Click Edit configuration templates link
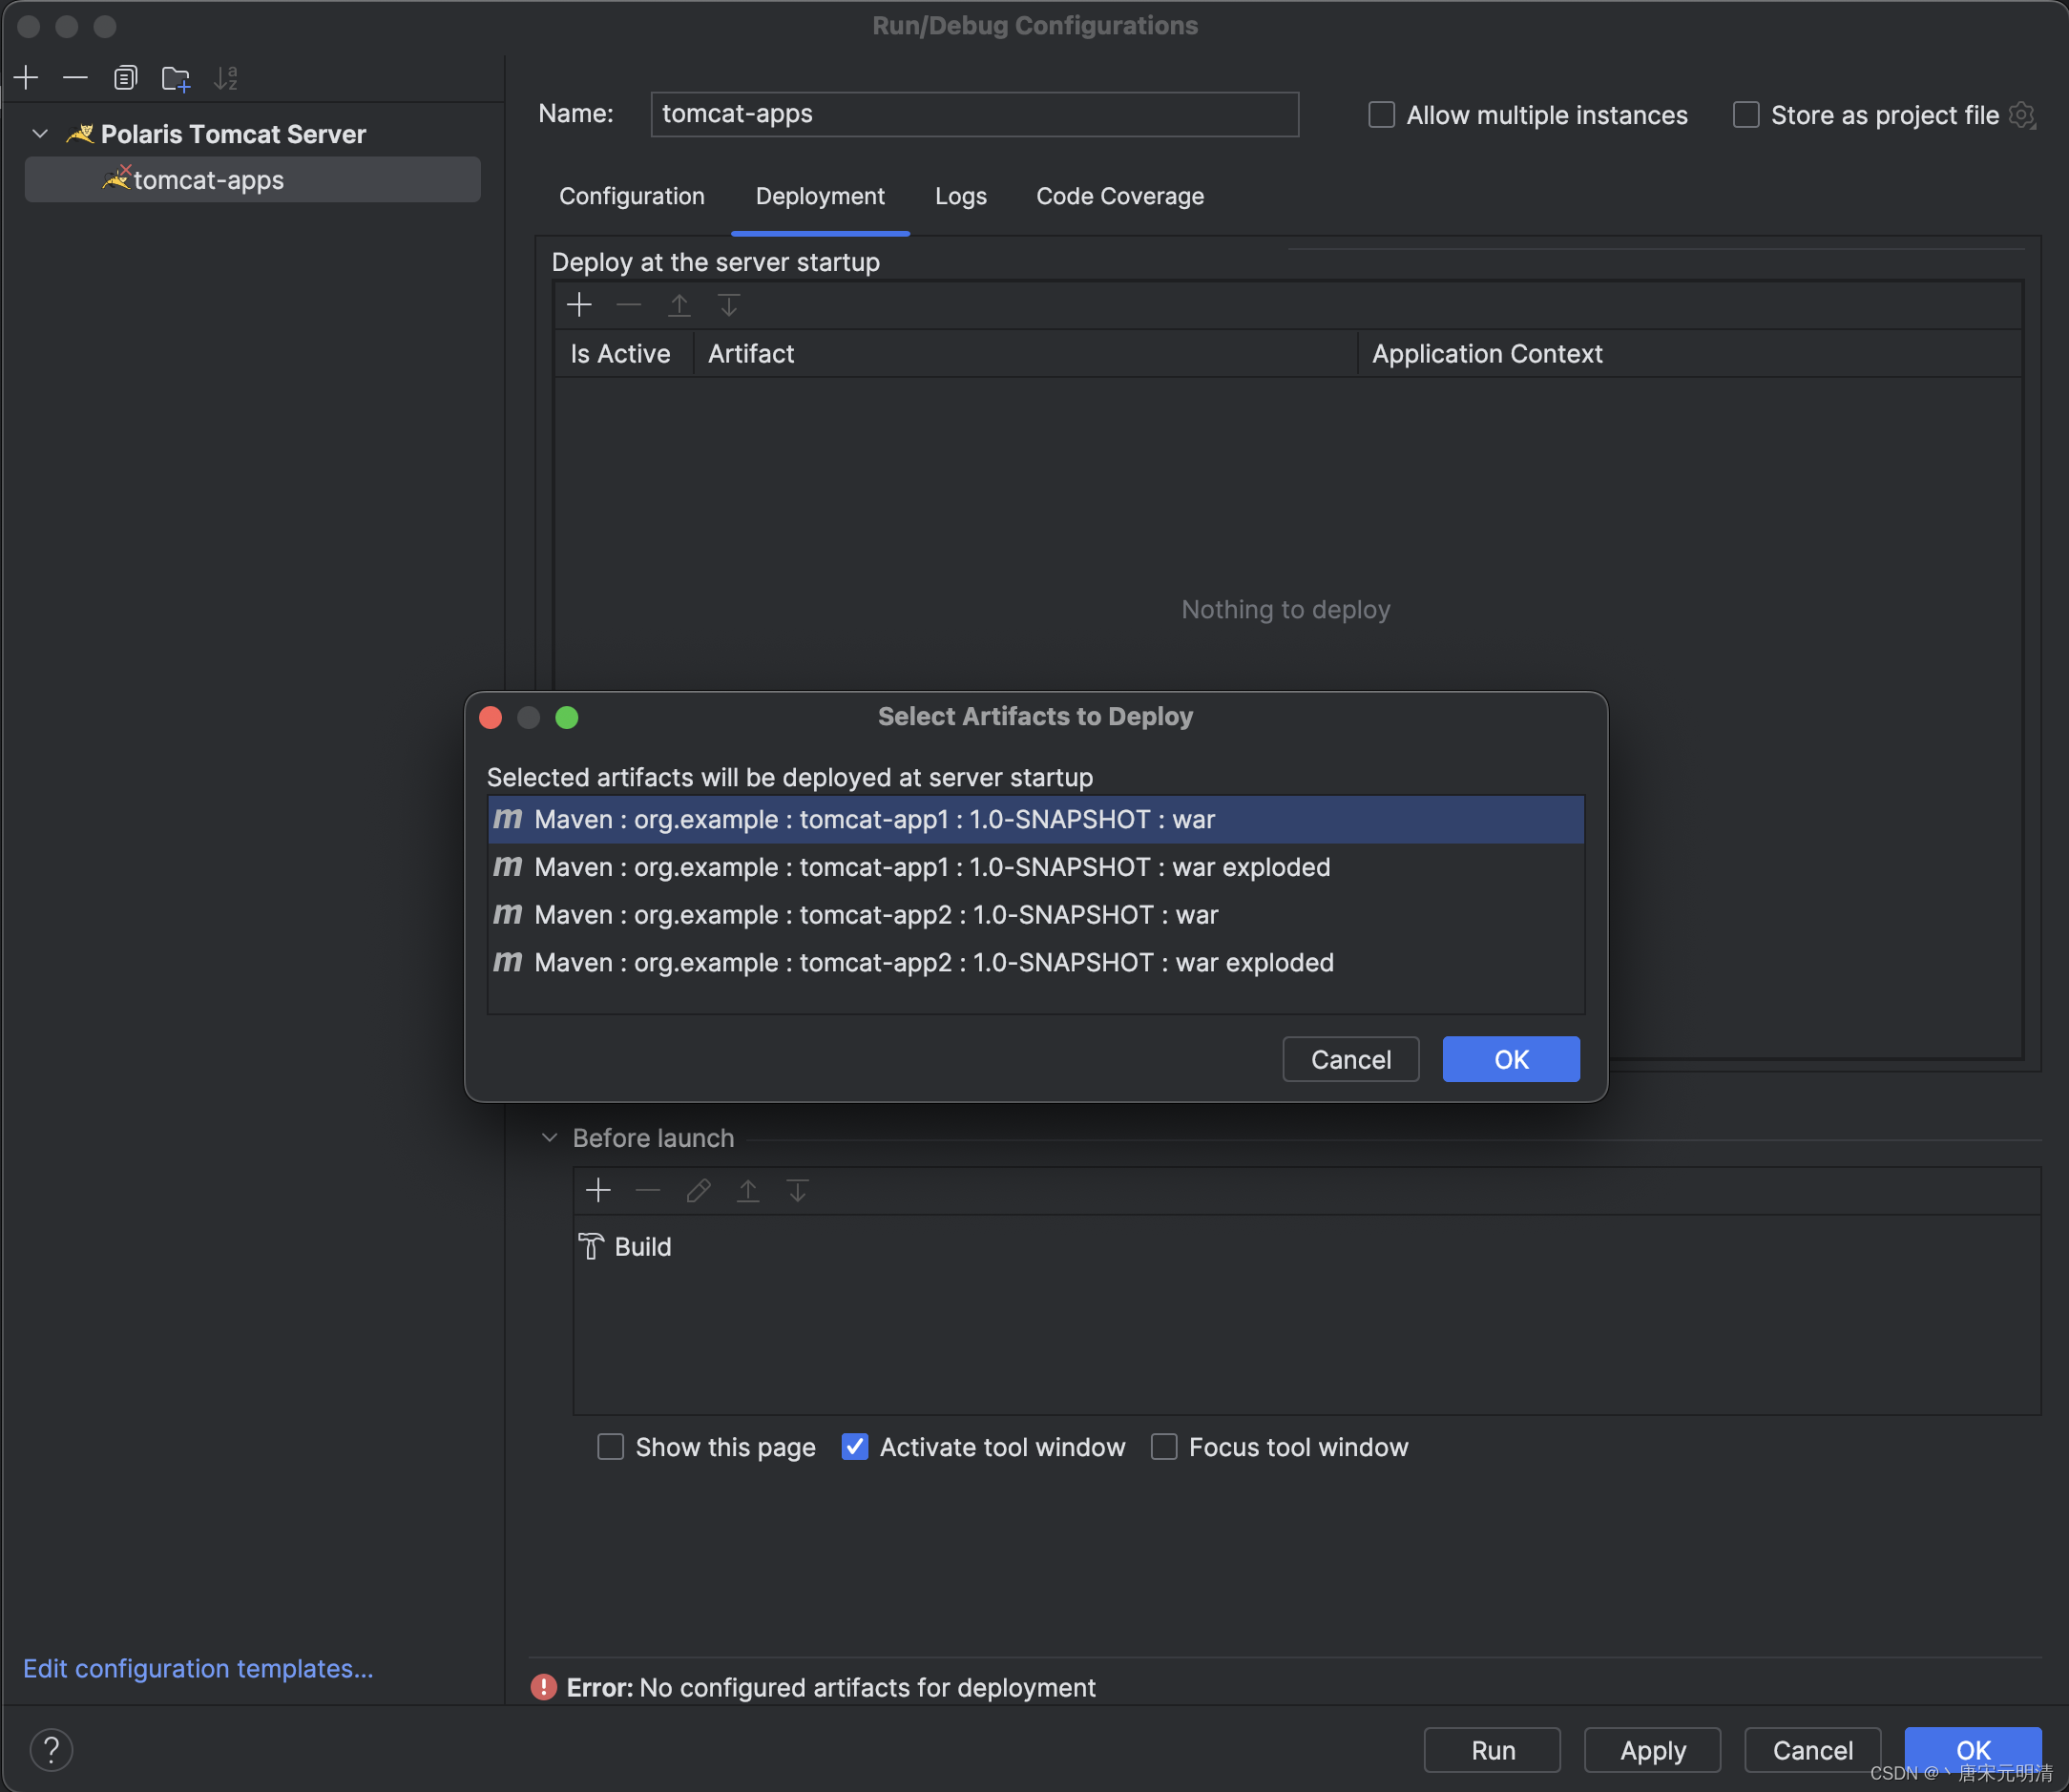Viewport: 2069px width, 1792px height. 197,1667
